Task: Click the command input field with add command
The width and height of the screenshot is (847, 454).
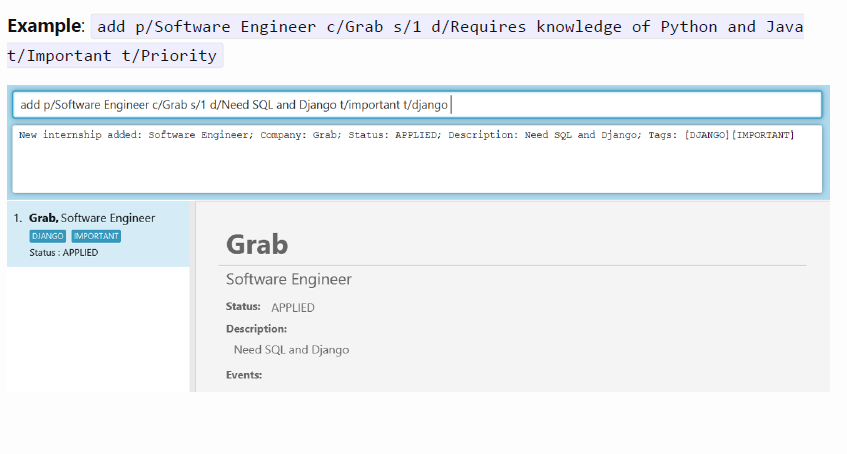Action: point(417,105)
